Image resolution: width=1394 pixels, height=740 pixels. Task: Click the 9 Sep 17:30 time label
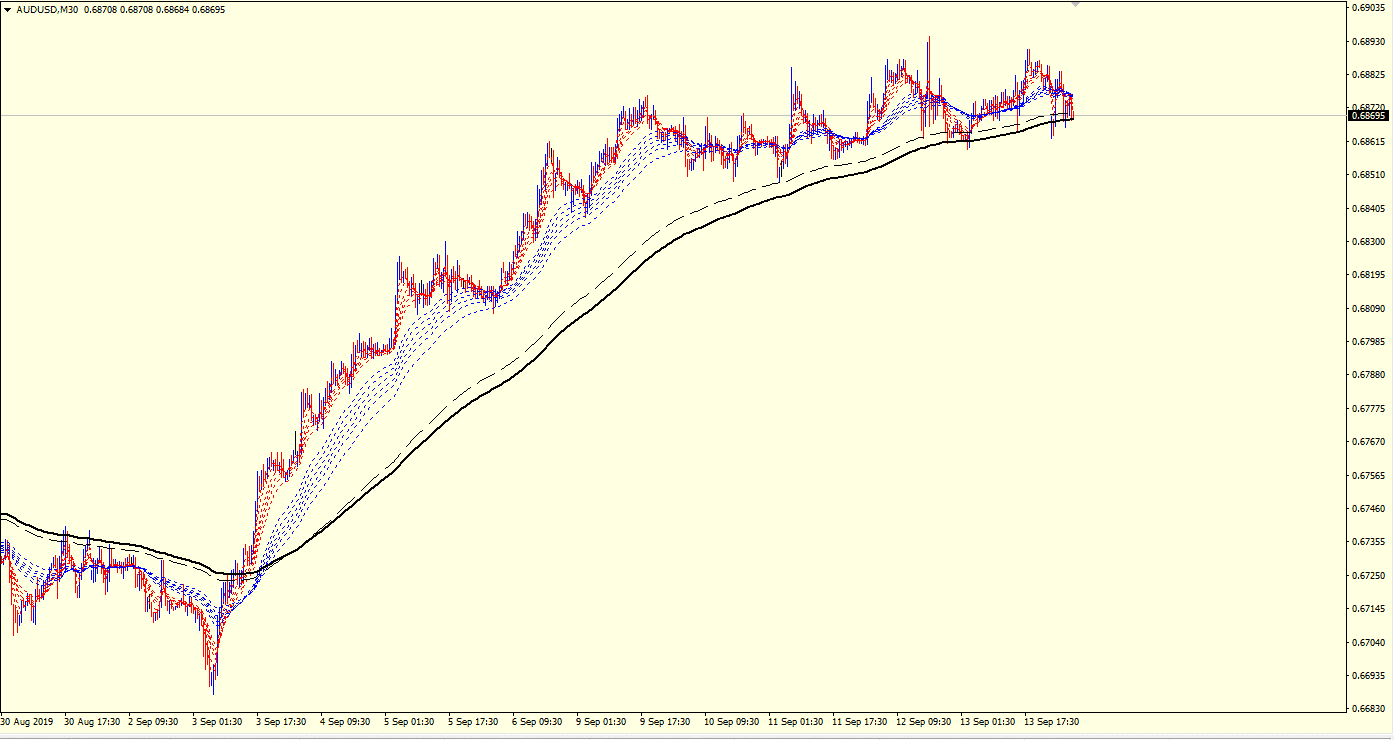[667, 721]
